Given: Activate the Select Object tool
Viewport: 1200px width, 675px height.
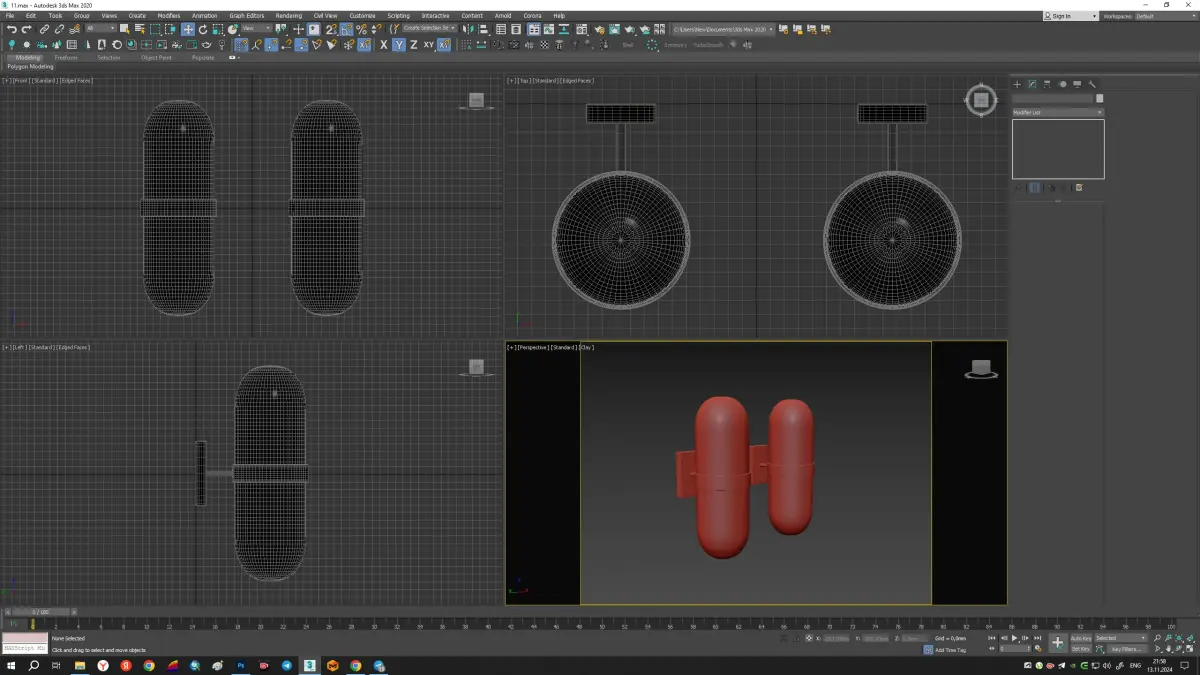Looking at the screenshot, I should (x=124, y=29).
